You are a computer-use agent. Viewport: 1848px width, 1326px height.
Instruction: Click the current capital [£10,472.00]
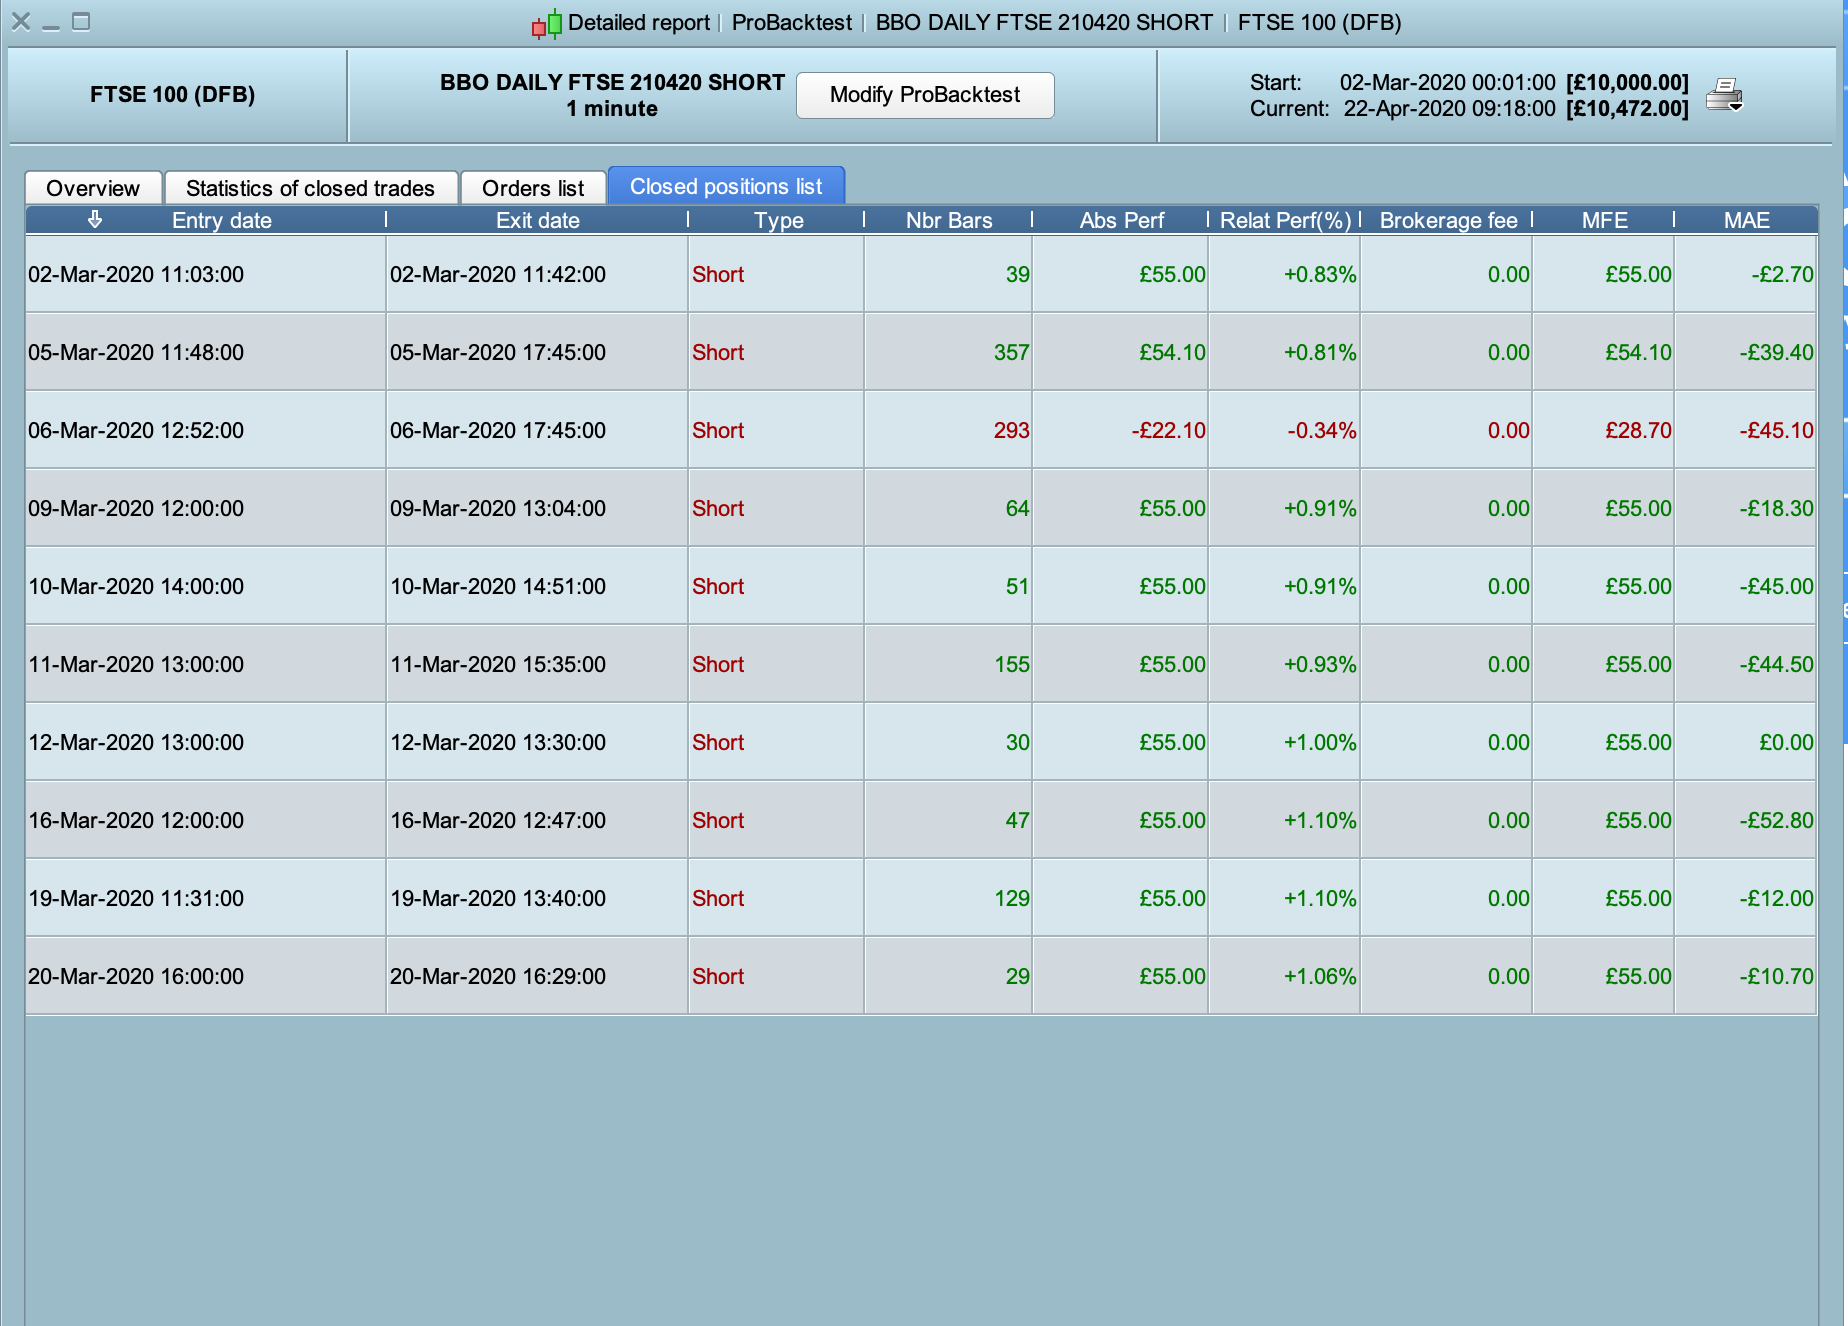(1627, 108)
